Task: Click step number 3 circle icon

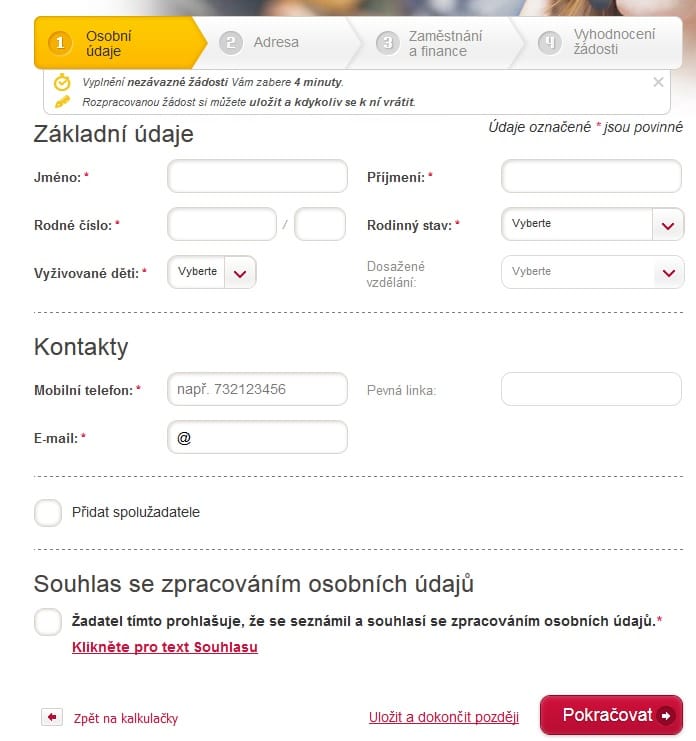Action: tap(387, 43)
